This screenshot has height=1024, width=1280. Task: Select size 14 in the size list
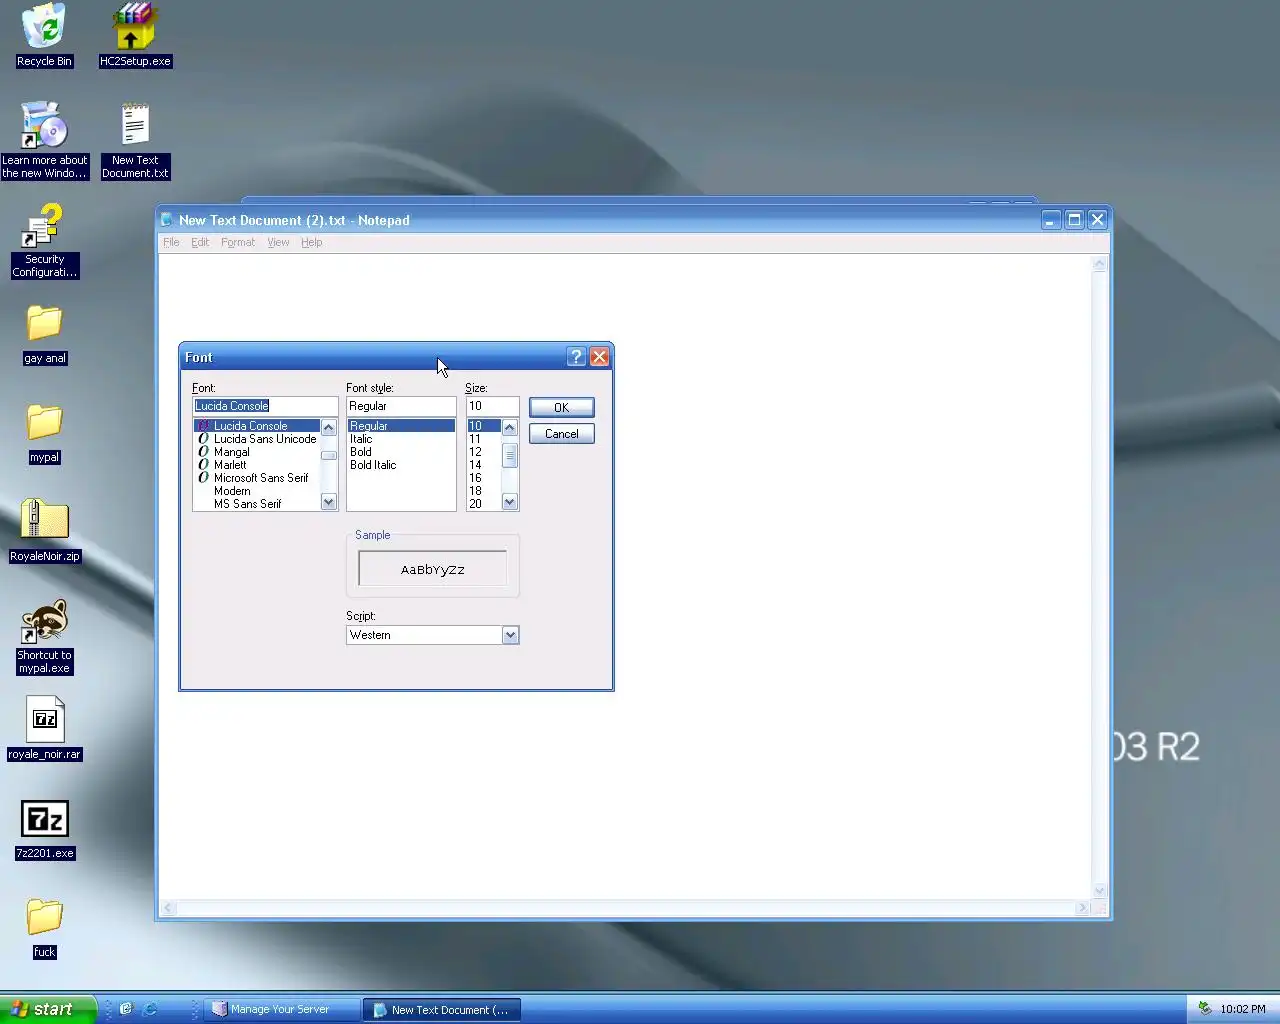click(x=483, y=465)
